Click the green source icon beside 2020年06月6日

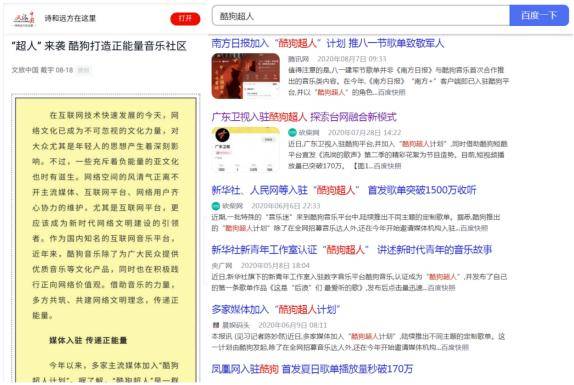(216, 206)
